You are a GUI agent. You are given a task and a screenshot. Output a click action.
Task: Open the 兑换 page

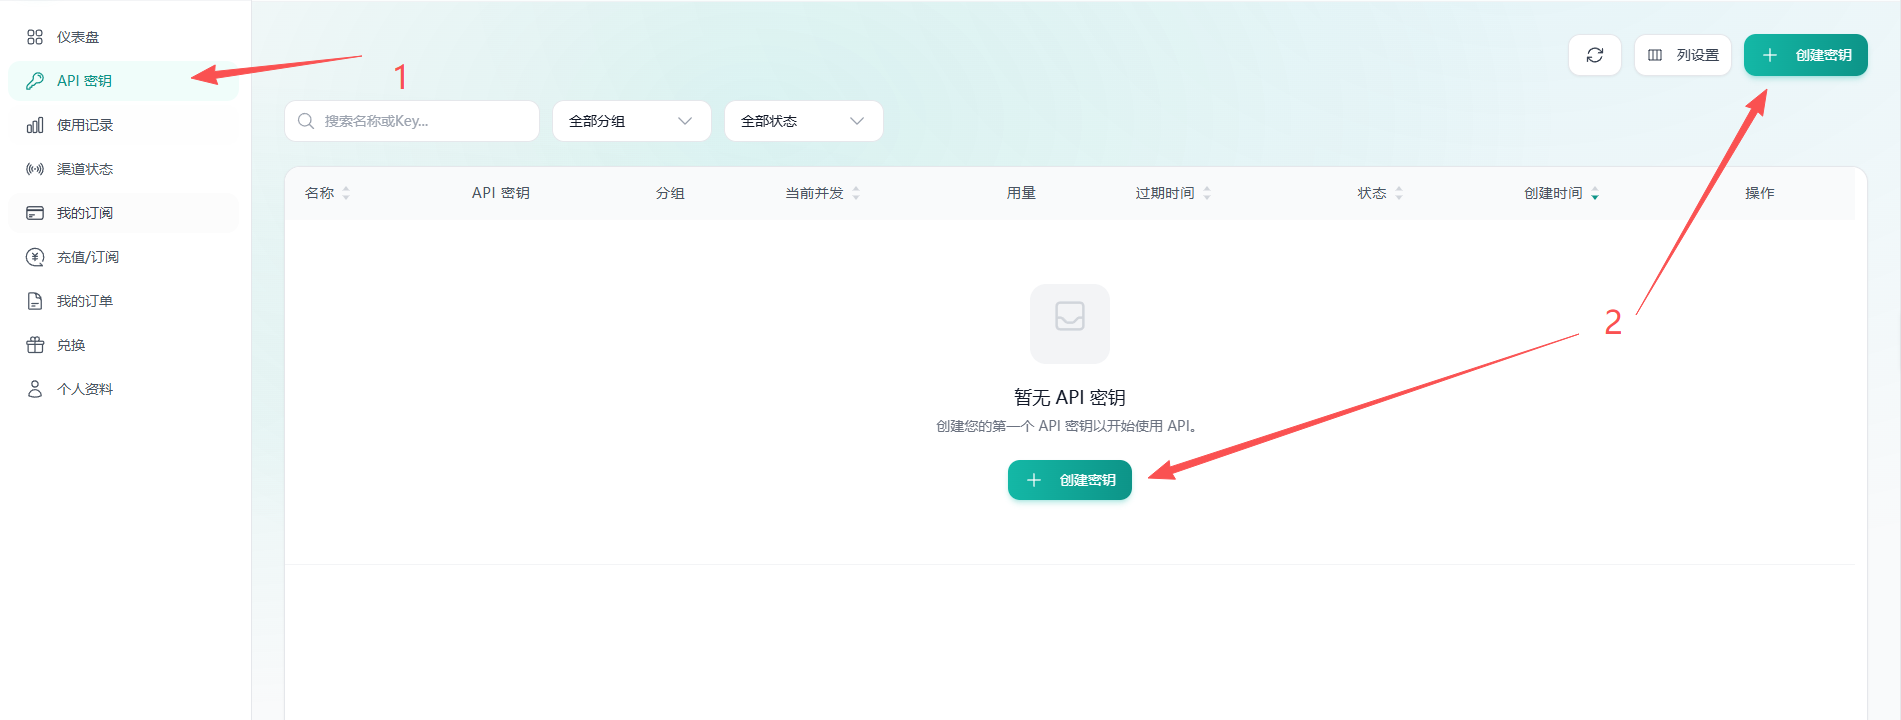pos(123,345)
